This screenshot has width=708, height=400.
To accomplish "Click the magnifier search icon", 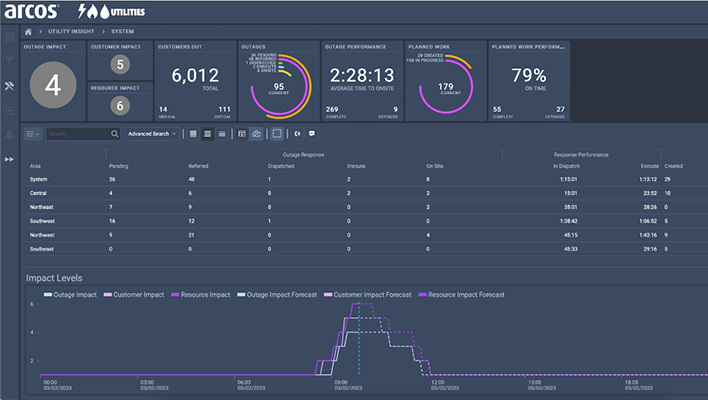I will tap(115, 133).
